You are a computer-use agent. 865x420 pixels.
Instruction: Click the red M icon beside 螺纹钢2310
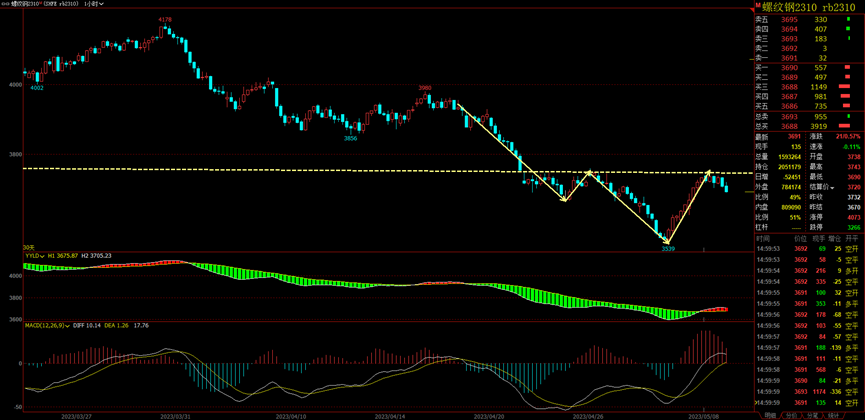[x=757, y=6]
